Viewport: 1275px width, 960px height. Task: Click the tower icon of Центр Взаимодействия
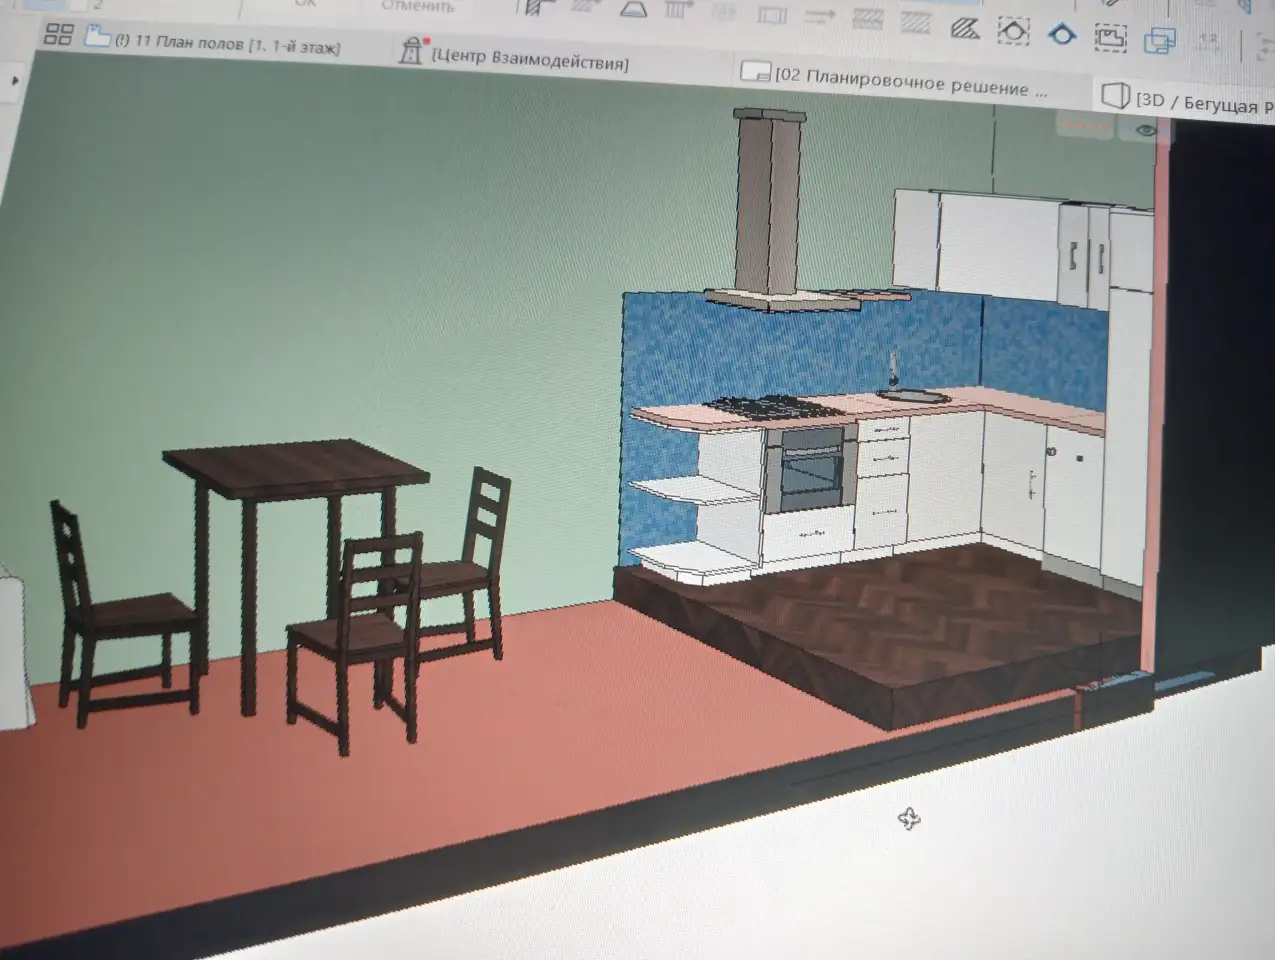tap(410, 49)
